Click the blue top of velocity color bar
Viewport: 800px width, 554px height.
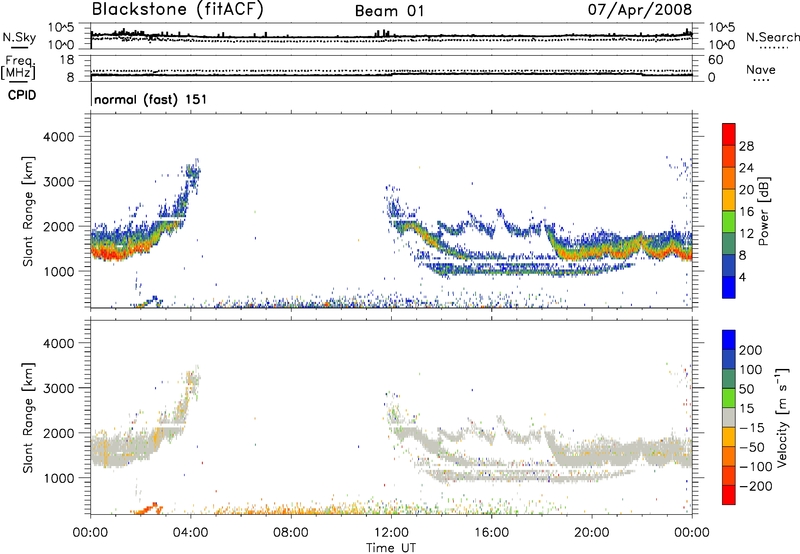point(729,339)
